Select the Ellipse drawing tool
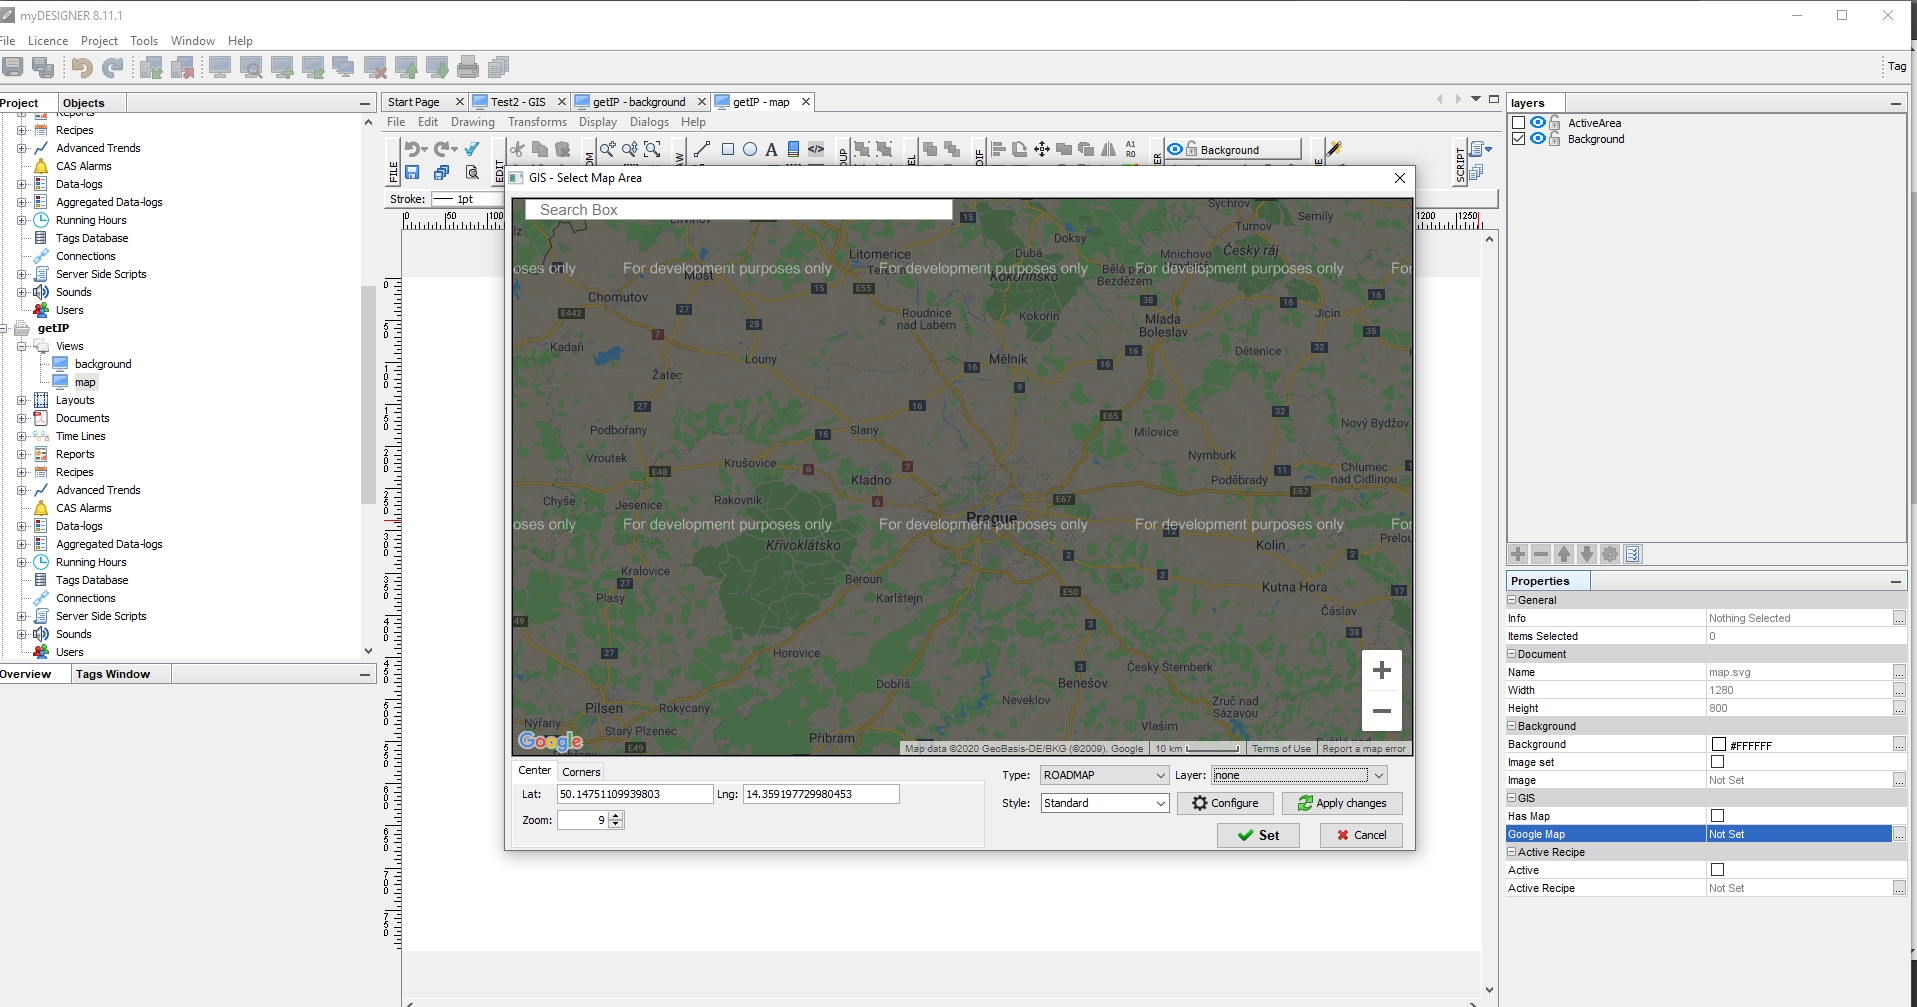This screenshot has width=1917, height=1007. (x=750, y=149)
